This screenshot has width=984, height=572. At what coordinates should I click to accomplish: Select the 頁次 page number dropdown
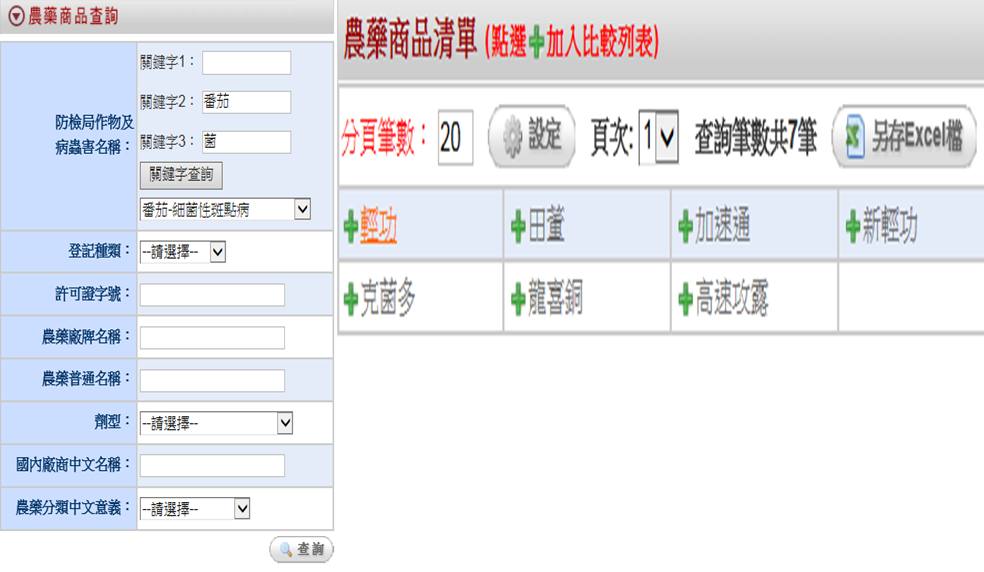point(659,139)
